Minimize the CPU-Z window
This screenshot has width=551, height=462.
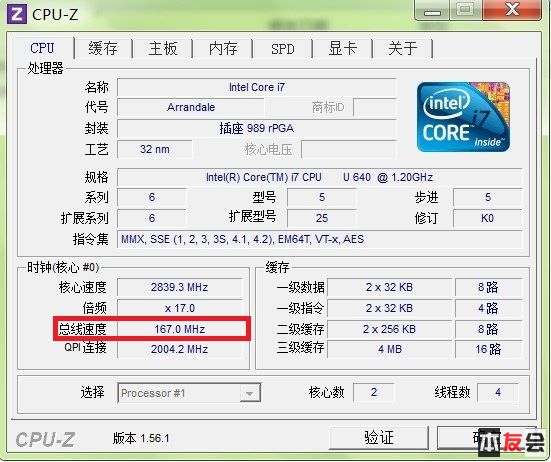432,11
